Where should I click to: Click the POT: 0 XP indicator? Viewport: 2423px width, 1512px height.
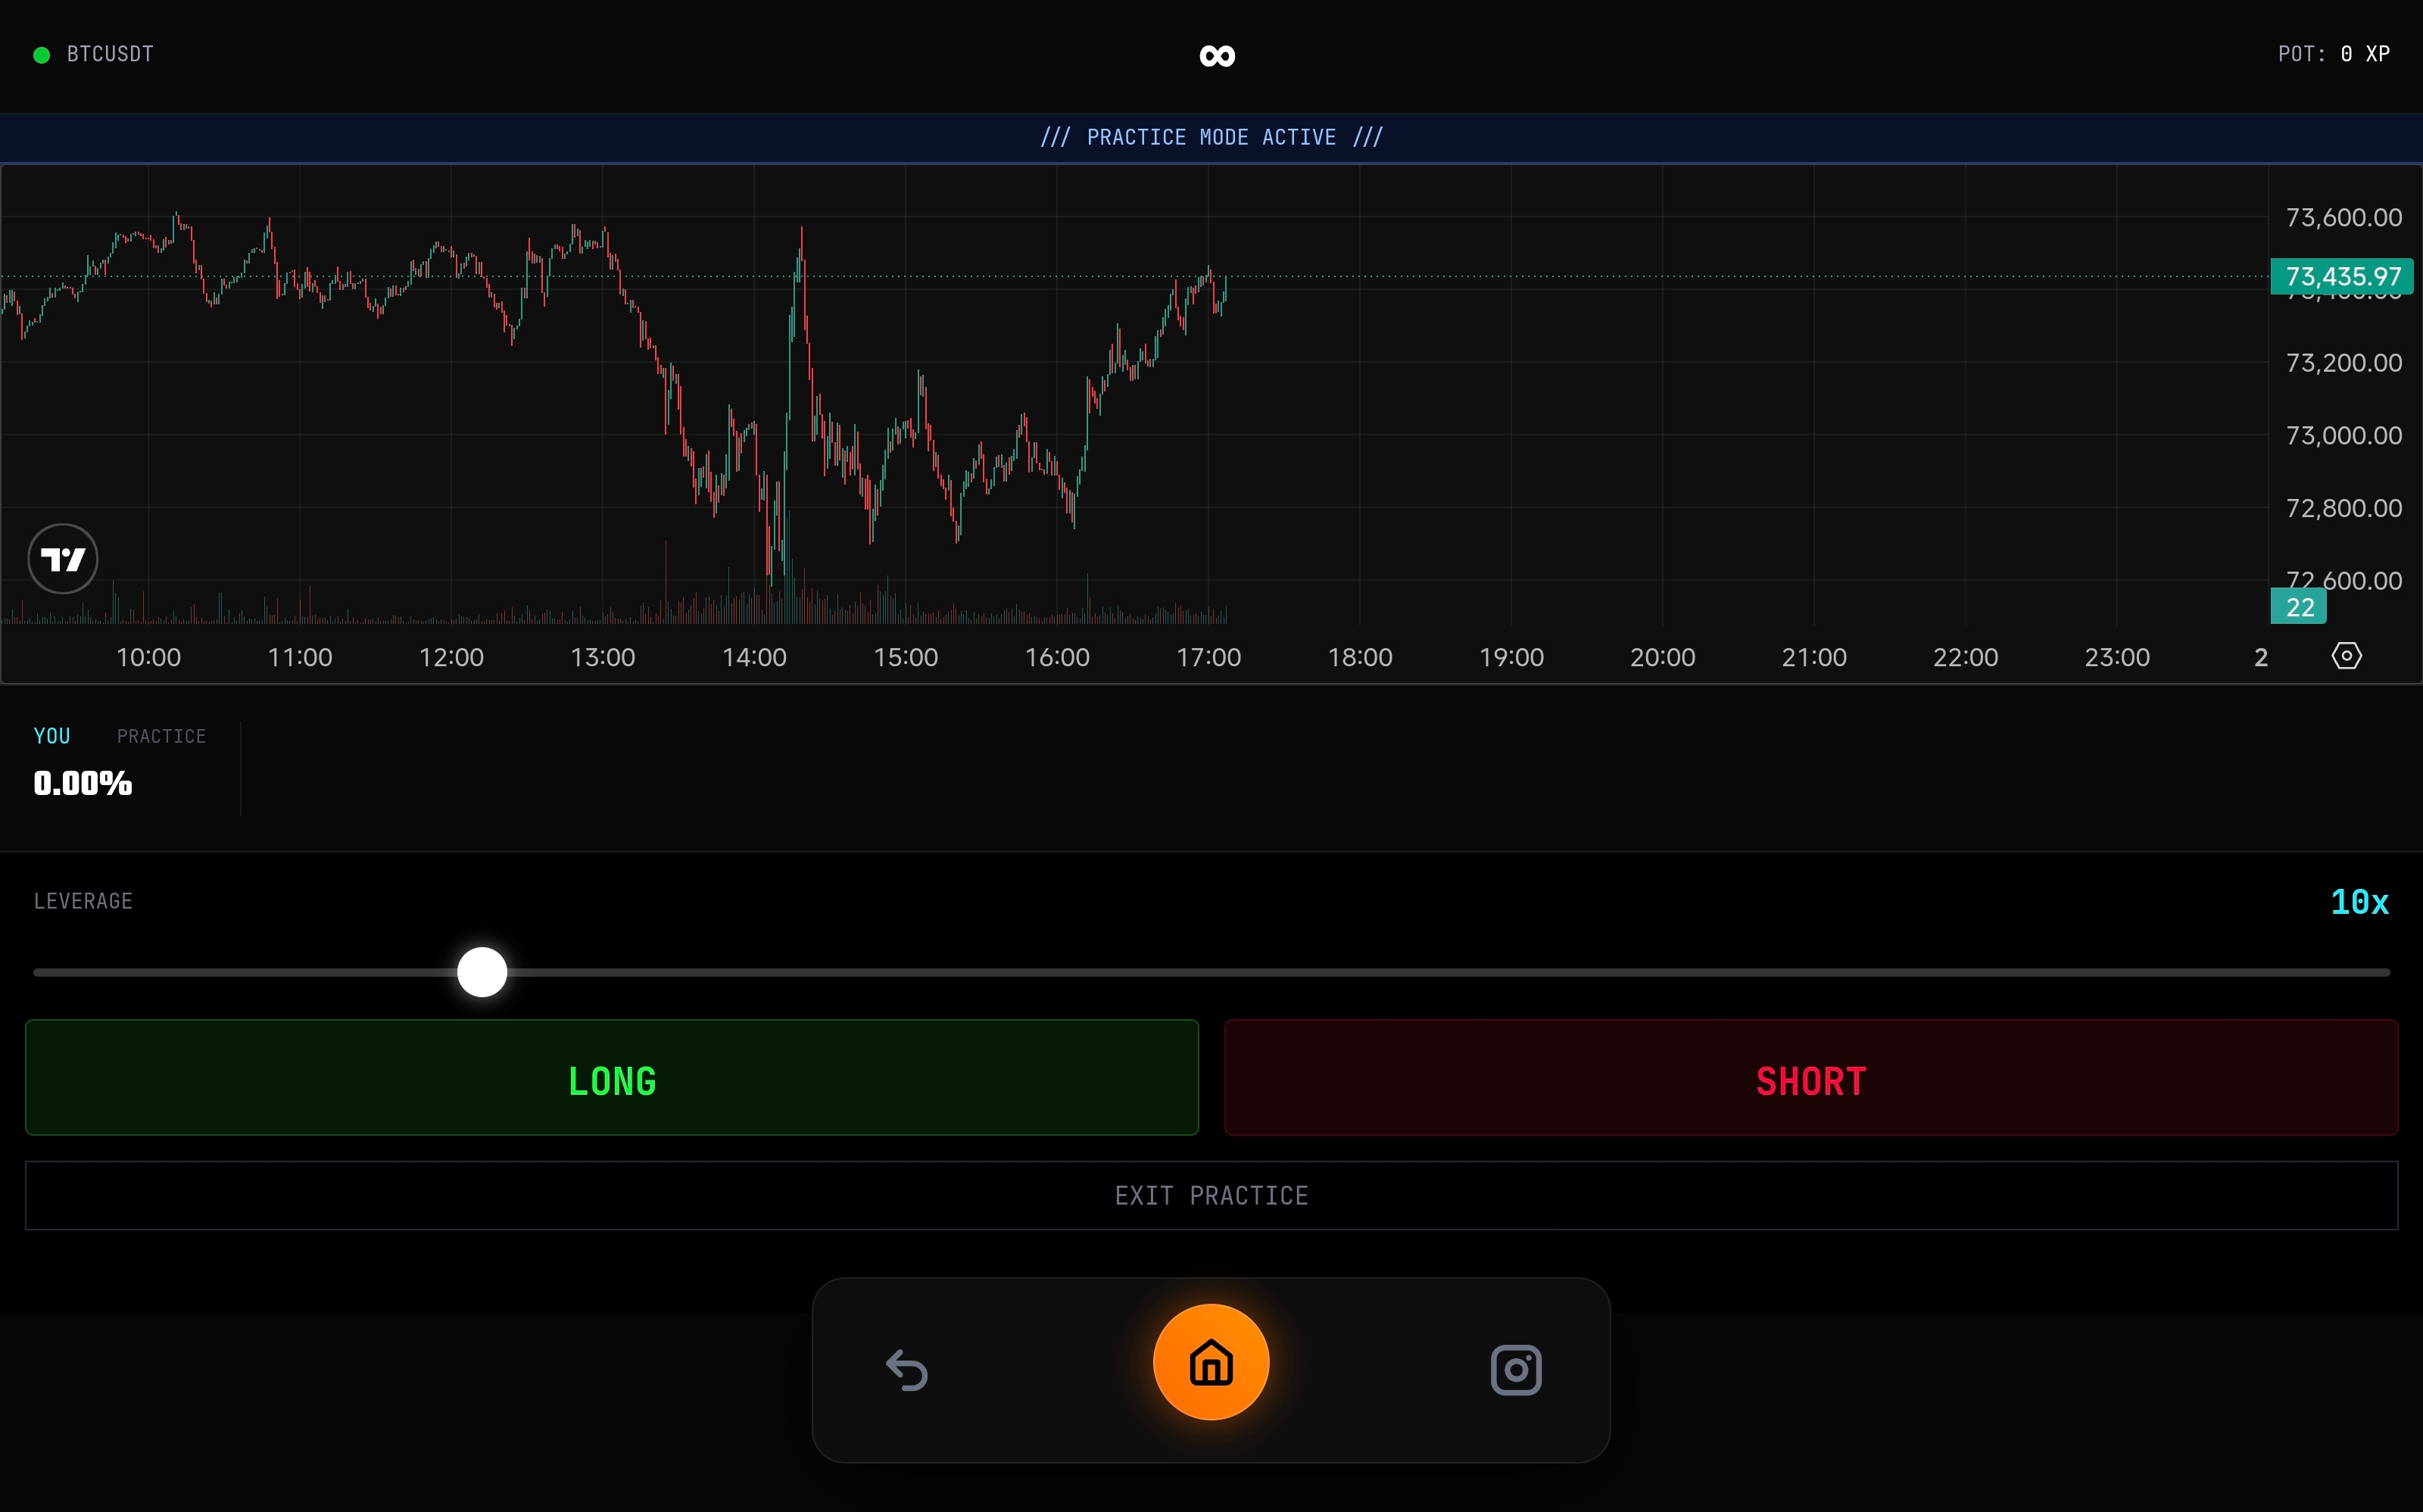pos(2334,54)
